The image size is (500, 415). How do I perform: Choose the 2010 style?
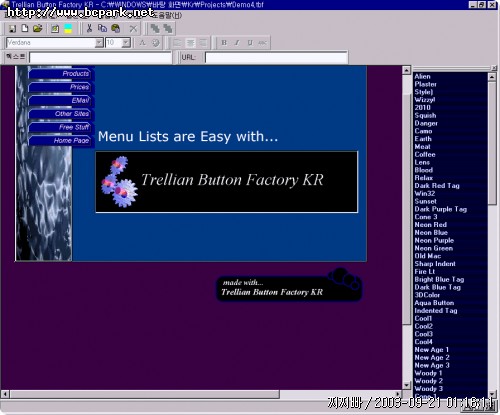click(422, 107)
